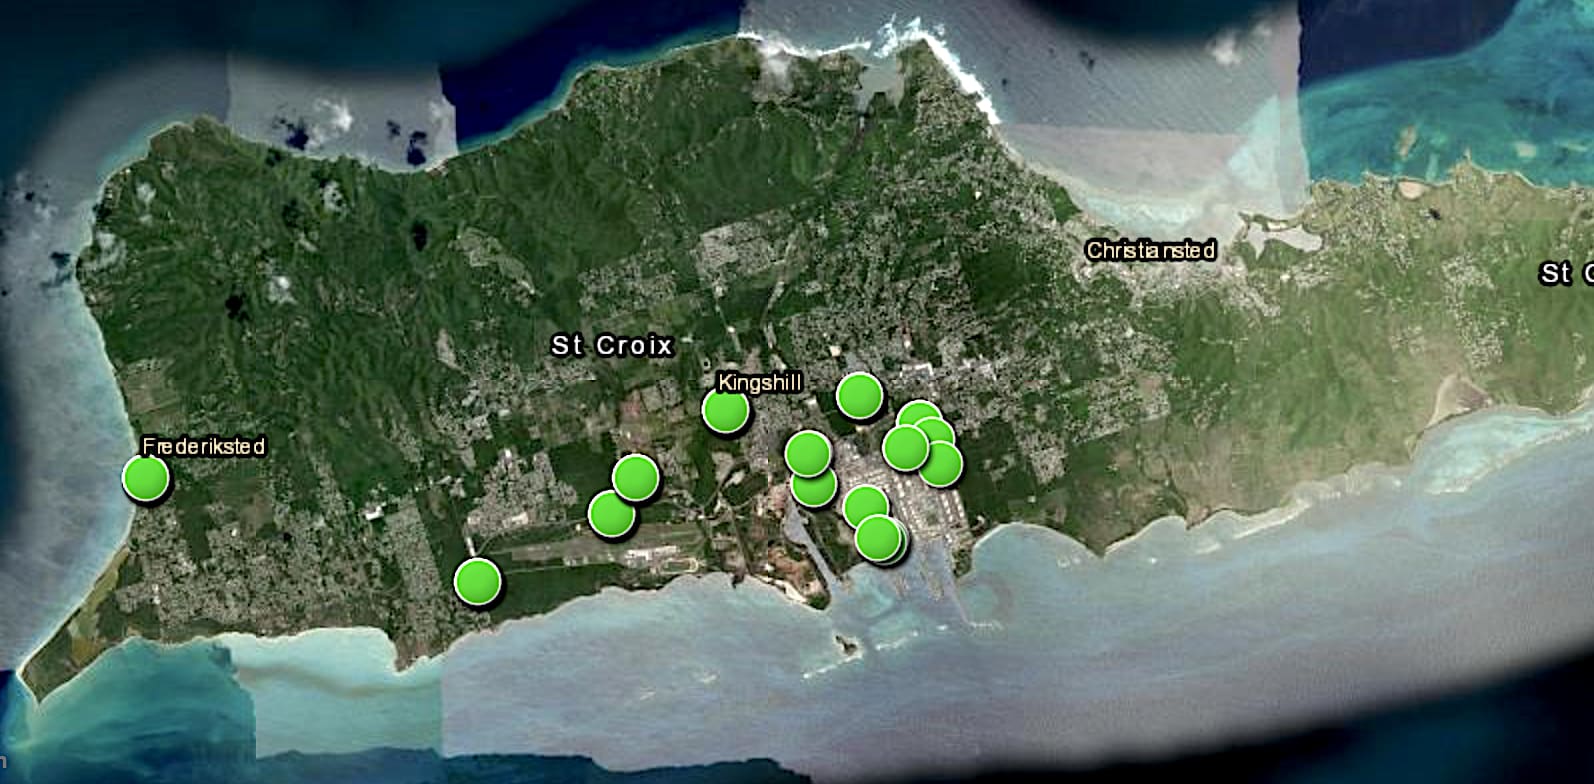Screen dimensions: 1594x784
Task: Click the St Croix island label
Action: pos(612,346)
